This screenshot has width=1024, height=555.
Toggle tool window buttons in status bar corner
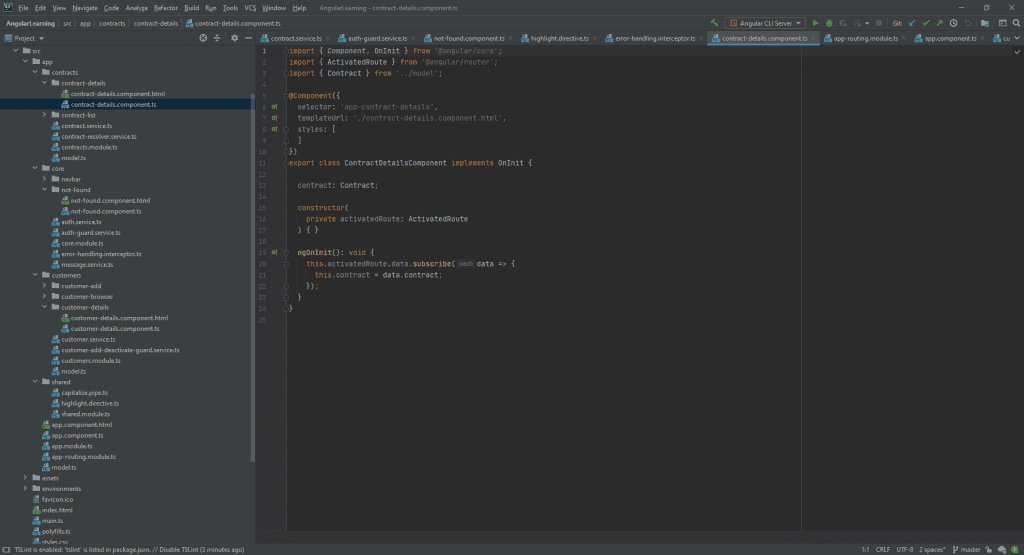point(6,550)
